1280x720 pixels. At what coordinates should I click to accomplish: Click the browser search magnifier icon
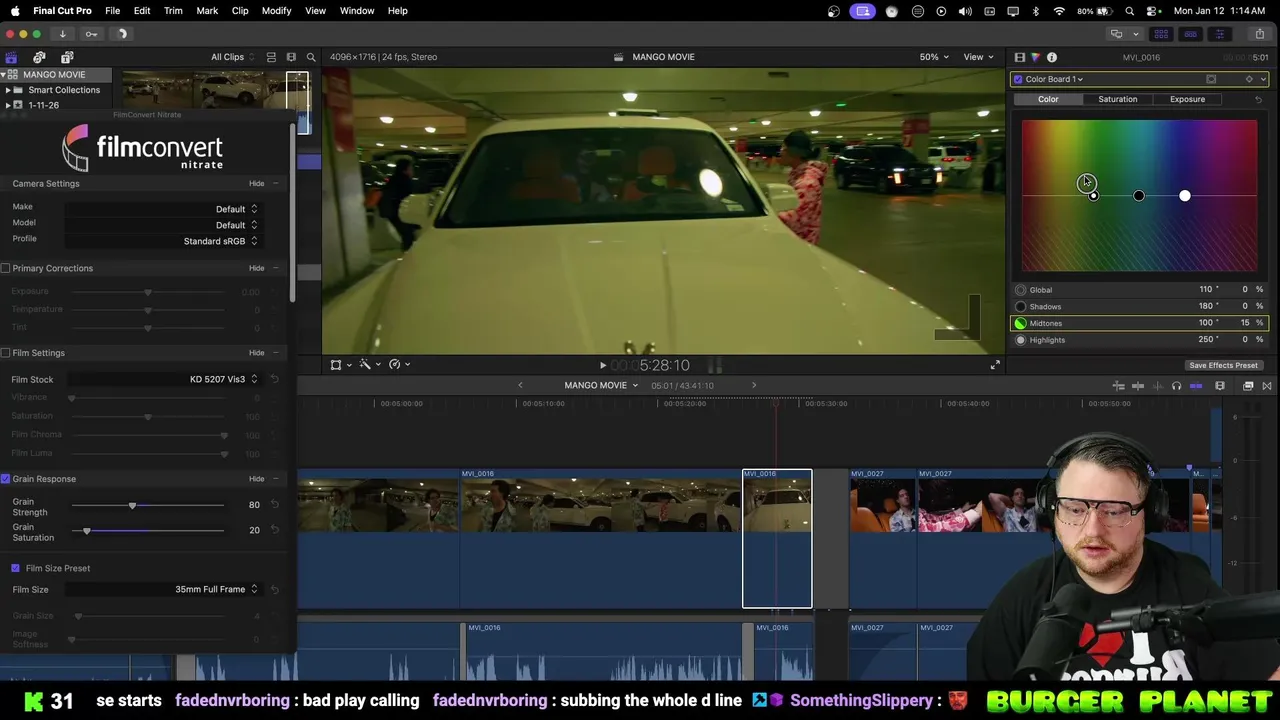click(311, 57)
